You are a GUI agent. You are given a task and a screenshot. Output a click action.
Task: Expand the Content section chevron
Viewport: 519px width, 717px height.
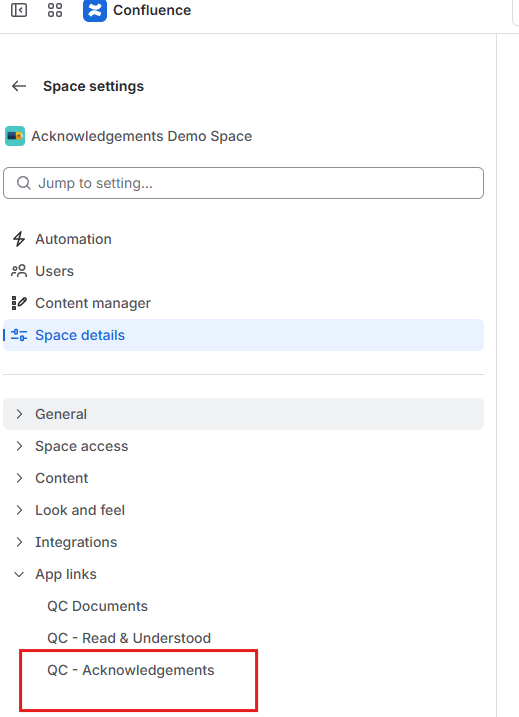click(19, 478)
